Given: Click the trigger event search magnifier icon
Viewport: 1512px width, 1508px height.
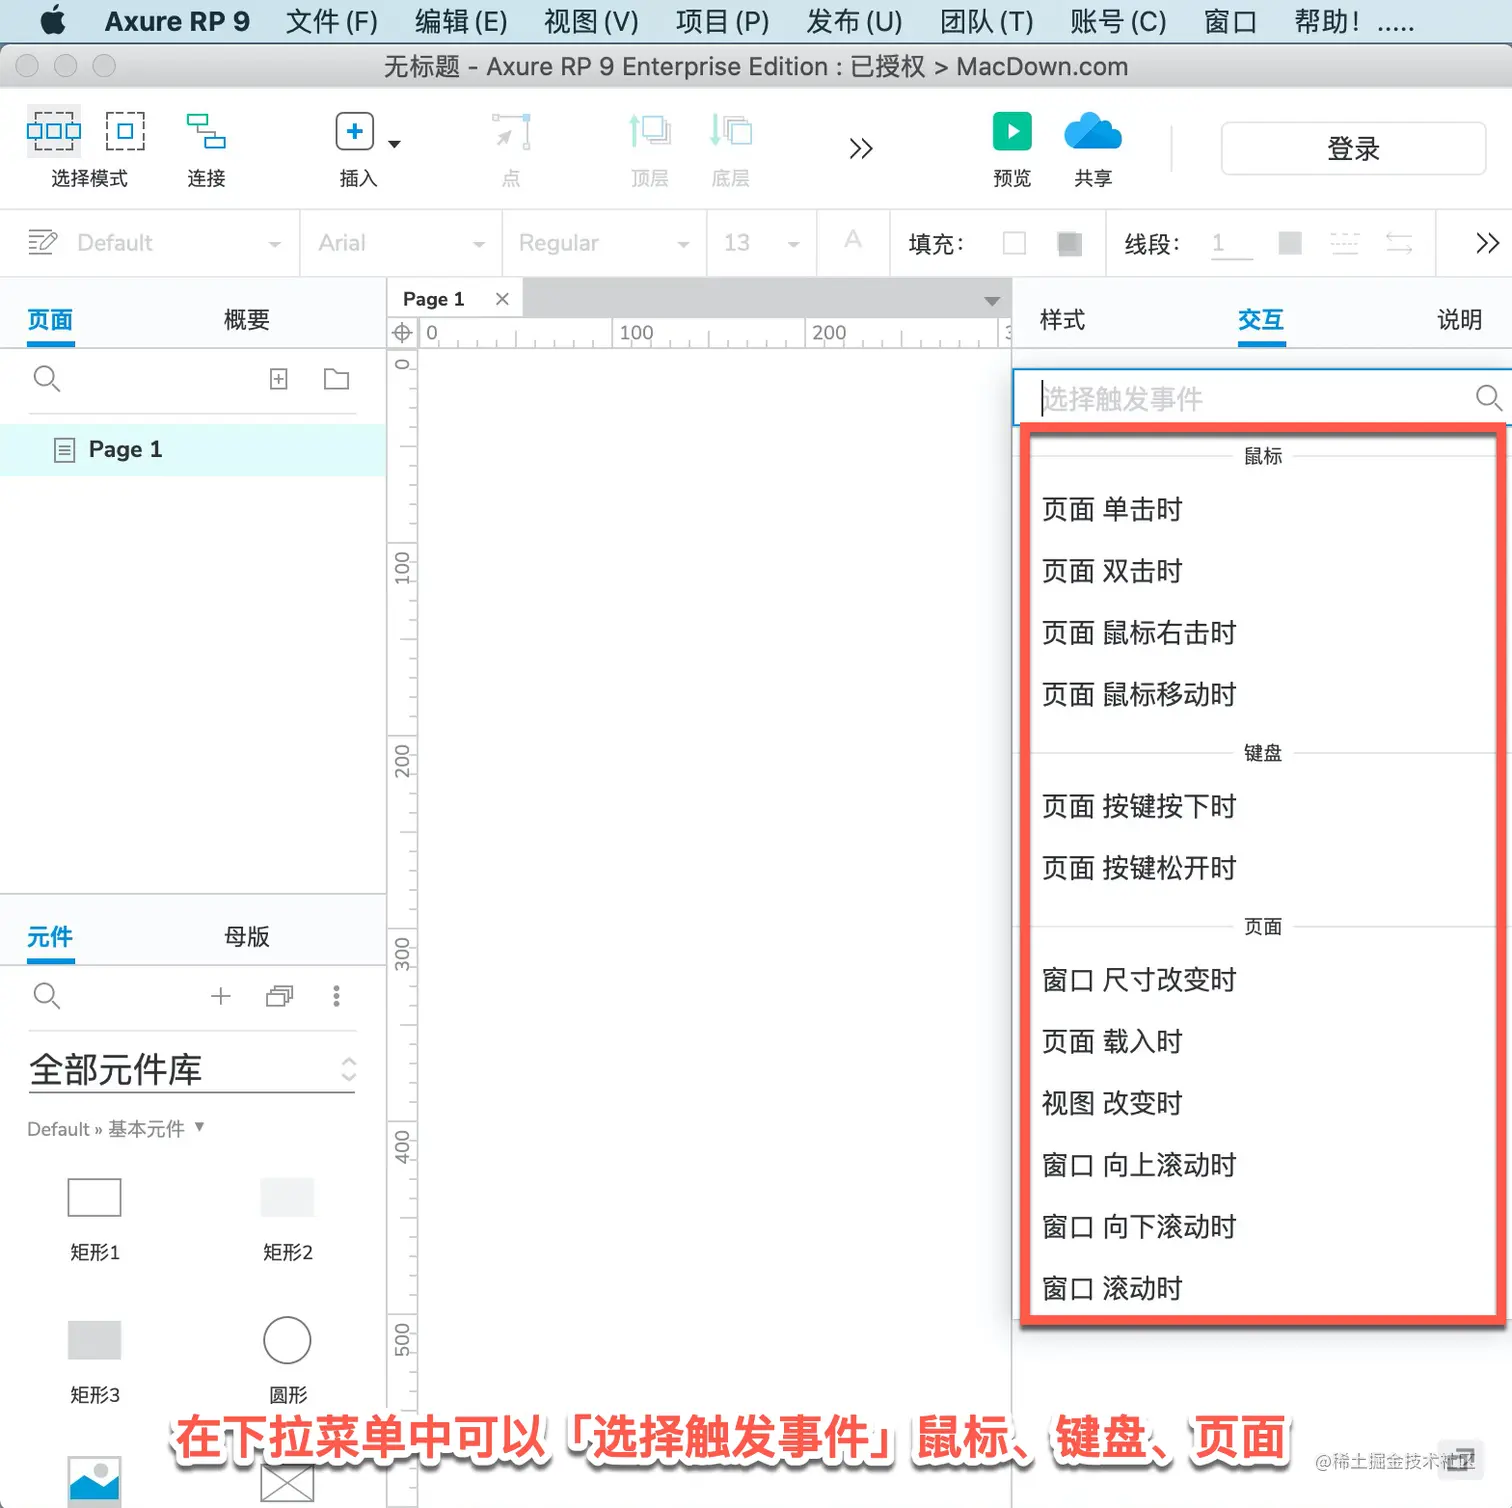Looking at the screenshot, I should point(1489,398).
